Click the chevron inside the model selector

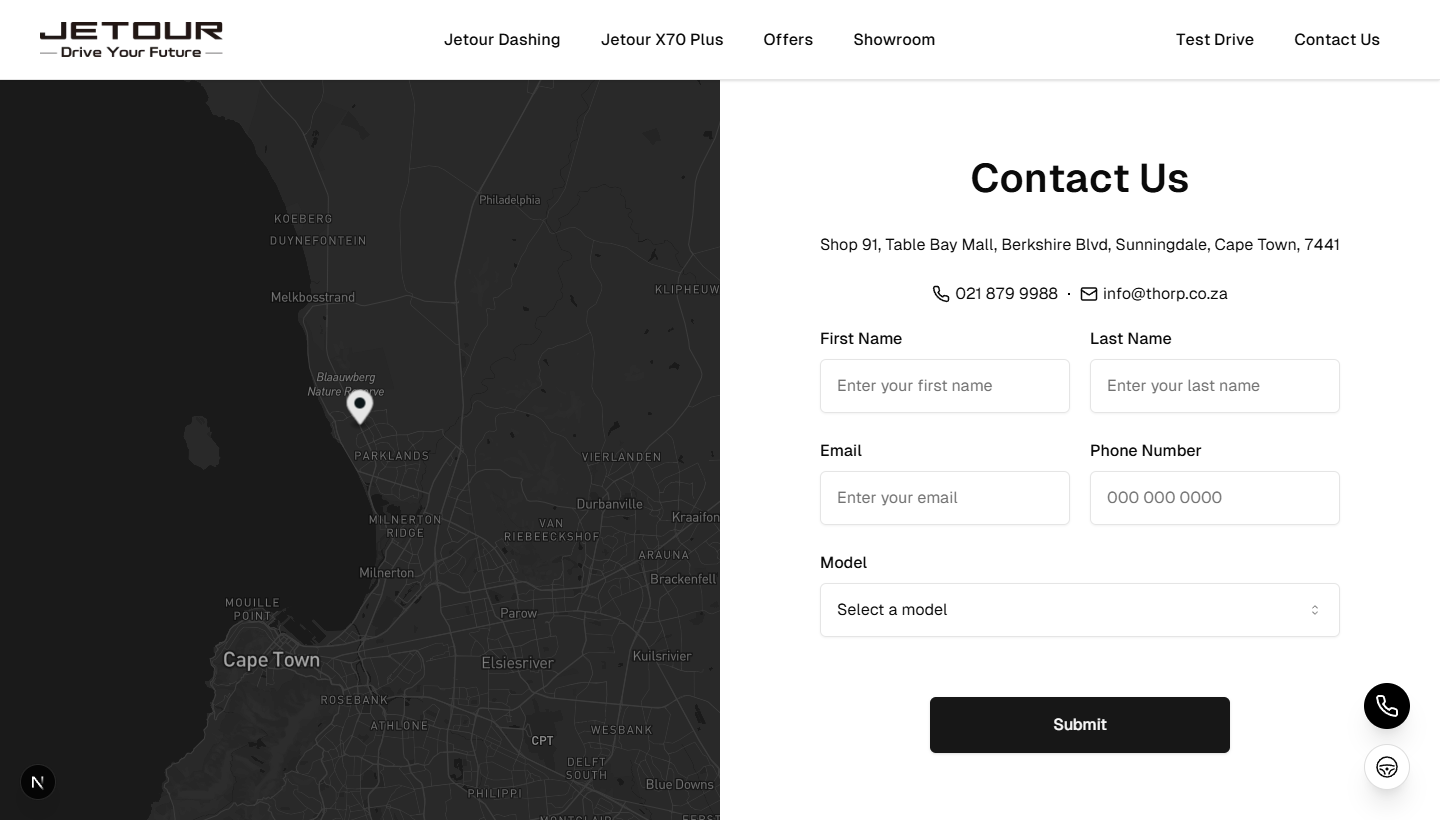pyautogui.click(x=1315, y=609)
